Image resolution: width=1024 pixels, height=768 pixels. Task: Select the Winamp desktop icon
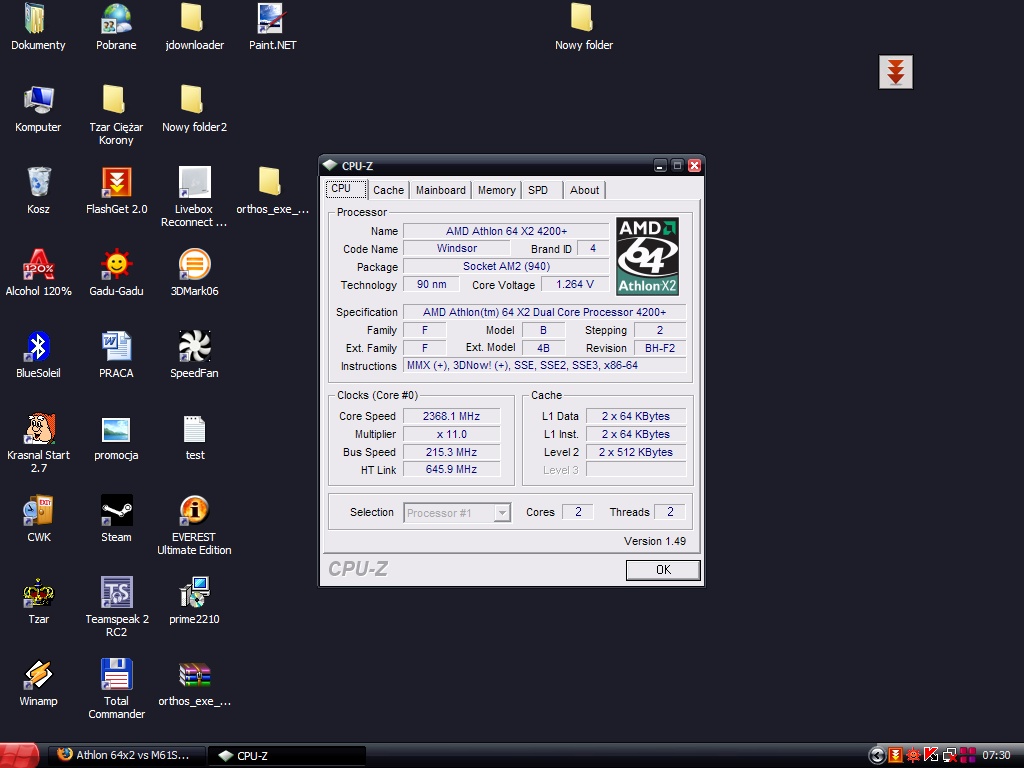pos(38,675)
